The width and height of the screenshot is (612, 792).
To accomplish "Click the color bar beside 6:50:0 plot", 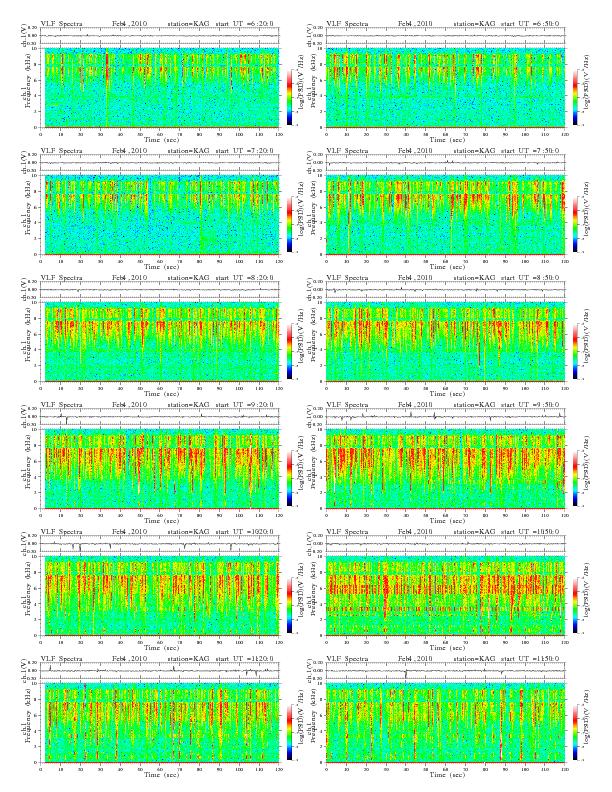I will tap(576, 97).
